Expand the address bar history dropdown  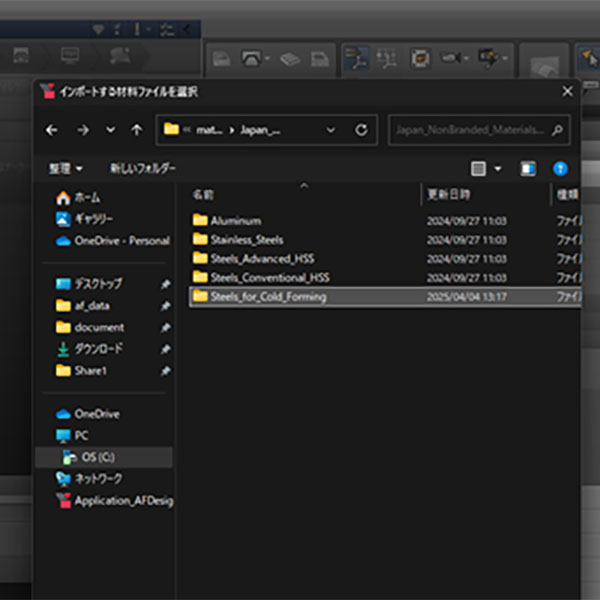tap(331, 130)
